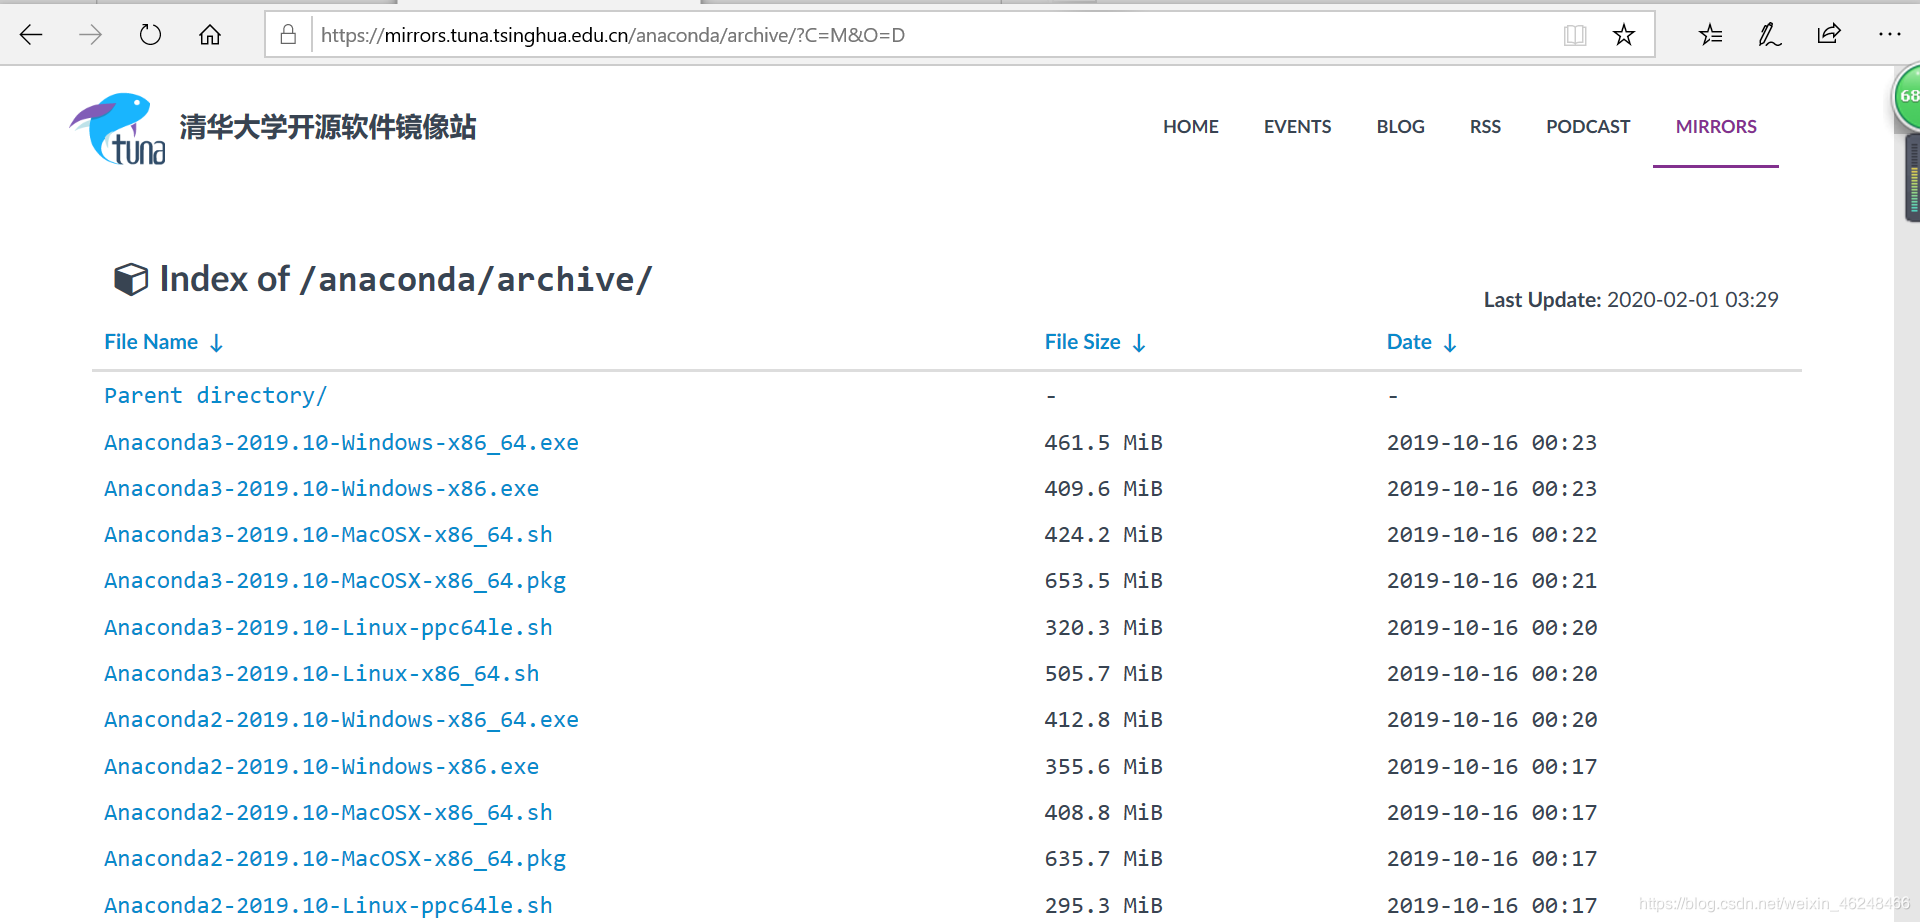Download Anaconda2-2019.10-Windows-x86_64.exe

coord(341,720)
